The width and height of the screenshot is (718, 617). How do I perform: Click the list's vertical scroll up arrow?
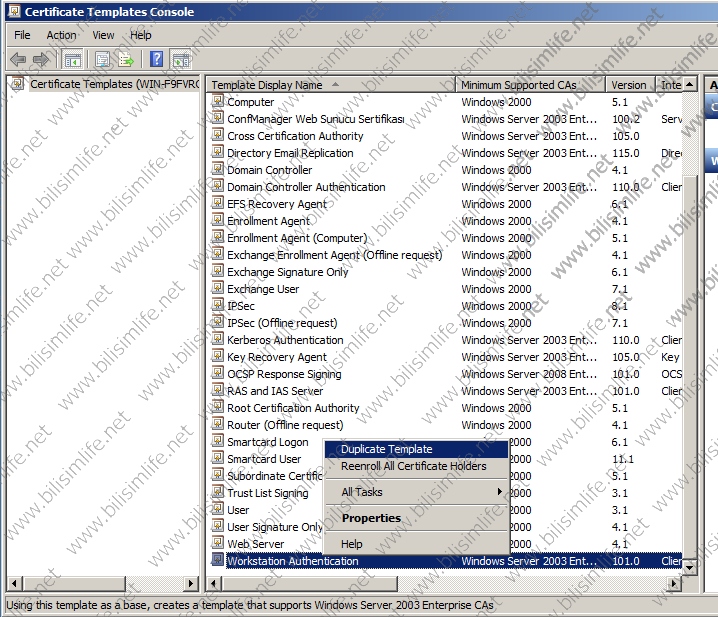[x=690, y=84]
